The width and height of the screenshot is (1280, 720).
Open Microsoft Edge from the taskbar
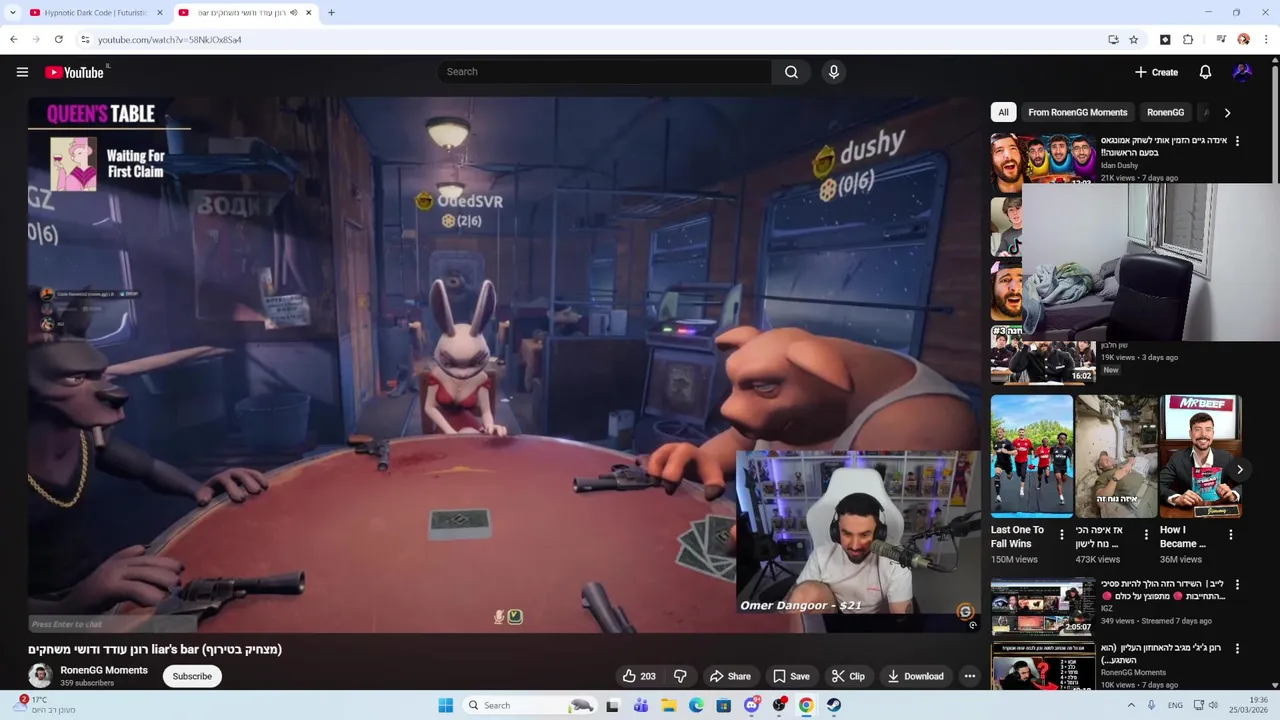696,705
